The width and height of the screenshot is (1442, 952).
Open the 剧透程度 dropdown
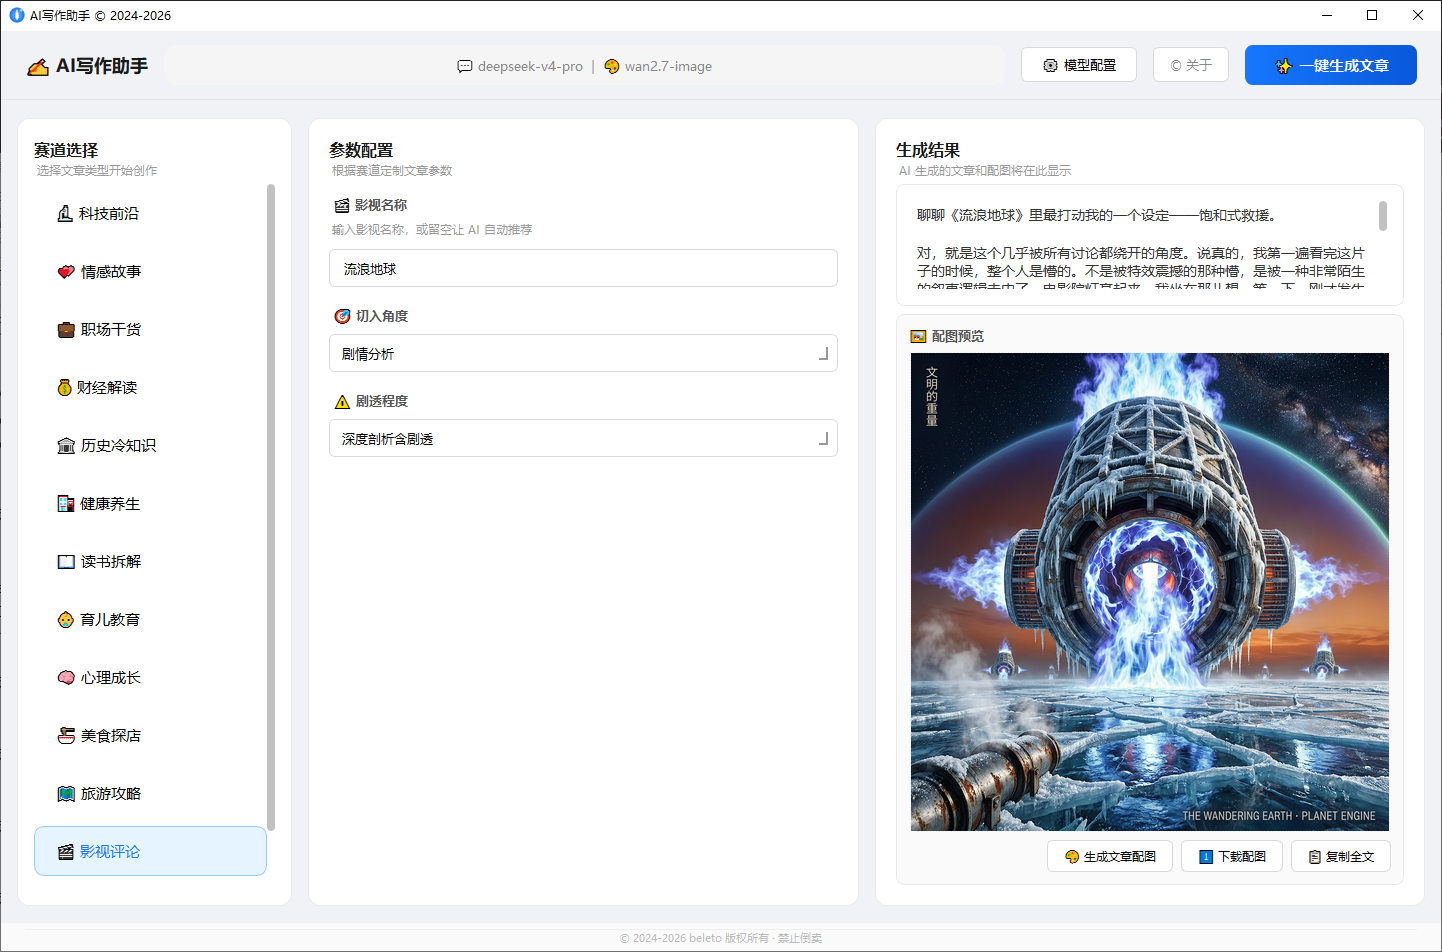coord(583,438)
